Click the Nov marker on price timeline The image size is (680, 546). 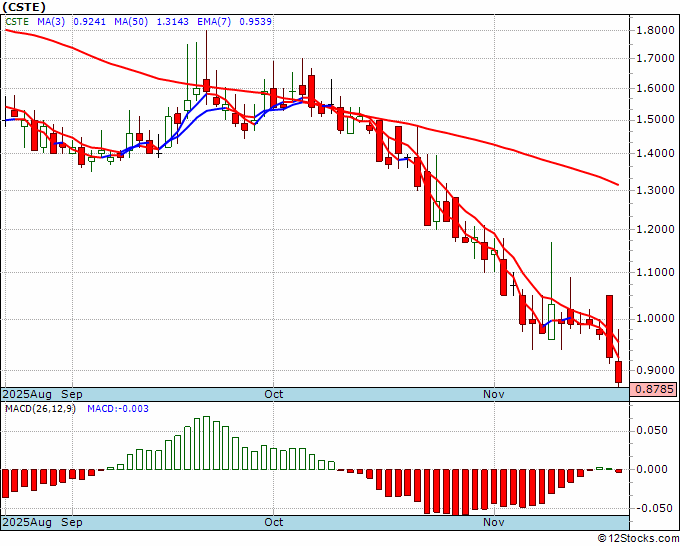[494, 394]
